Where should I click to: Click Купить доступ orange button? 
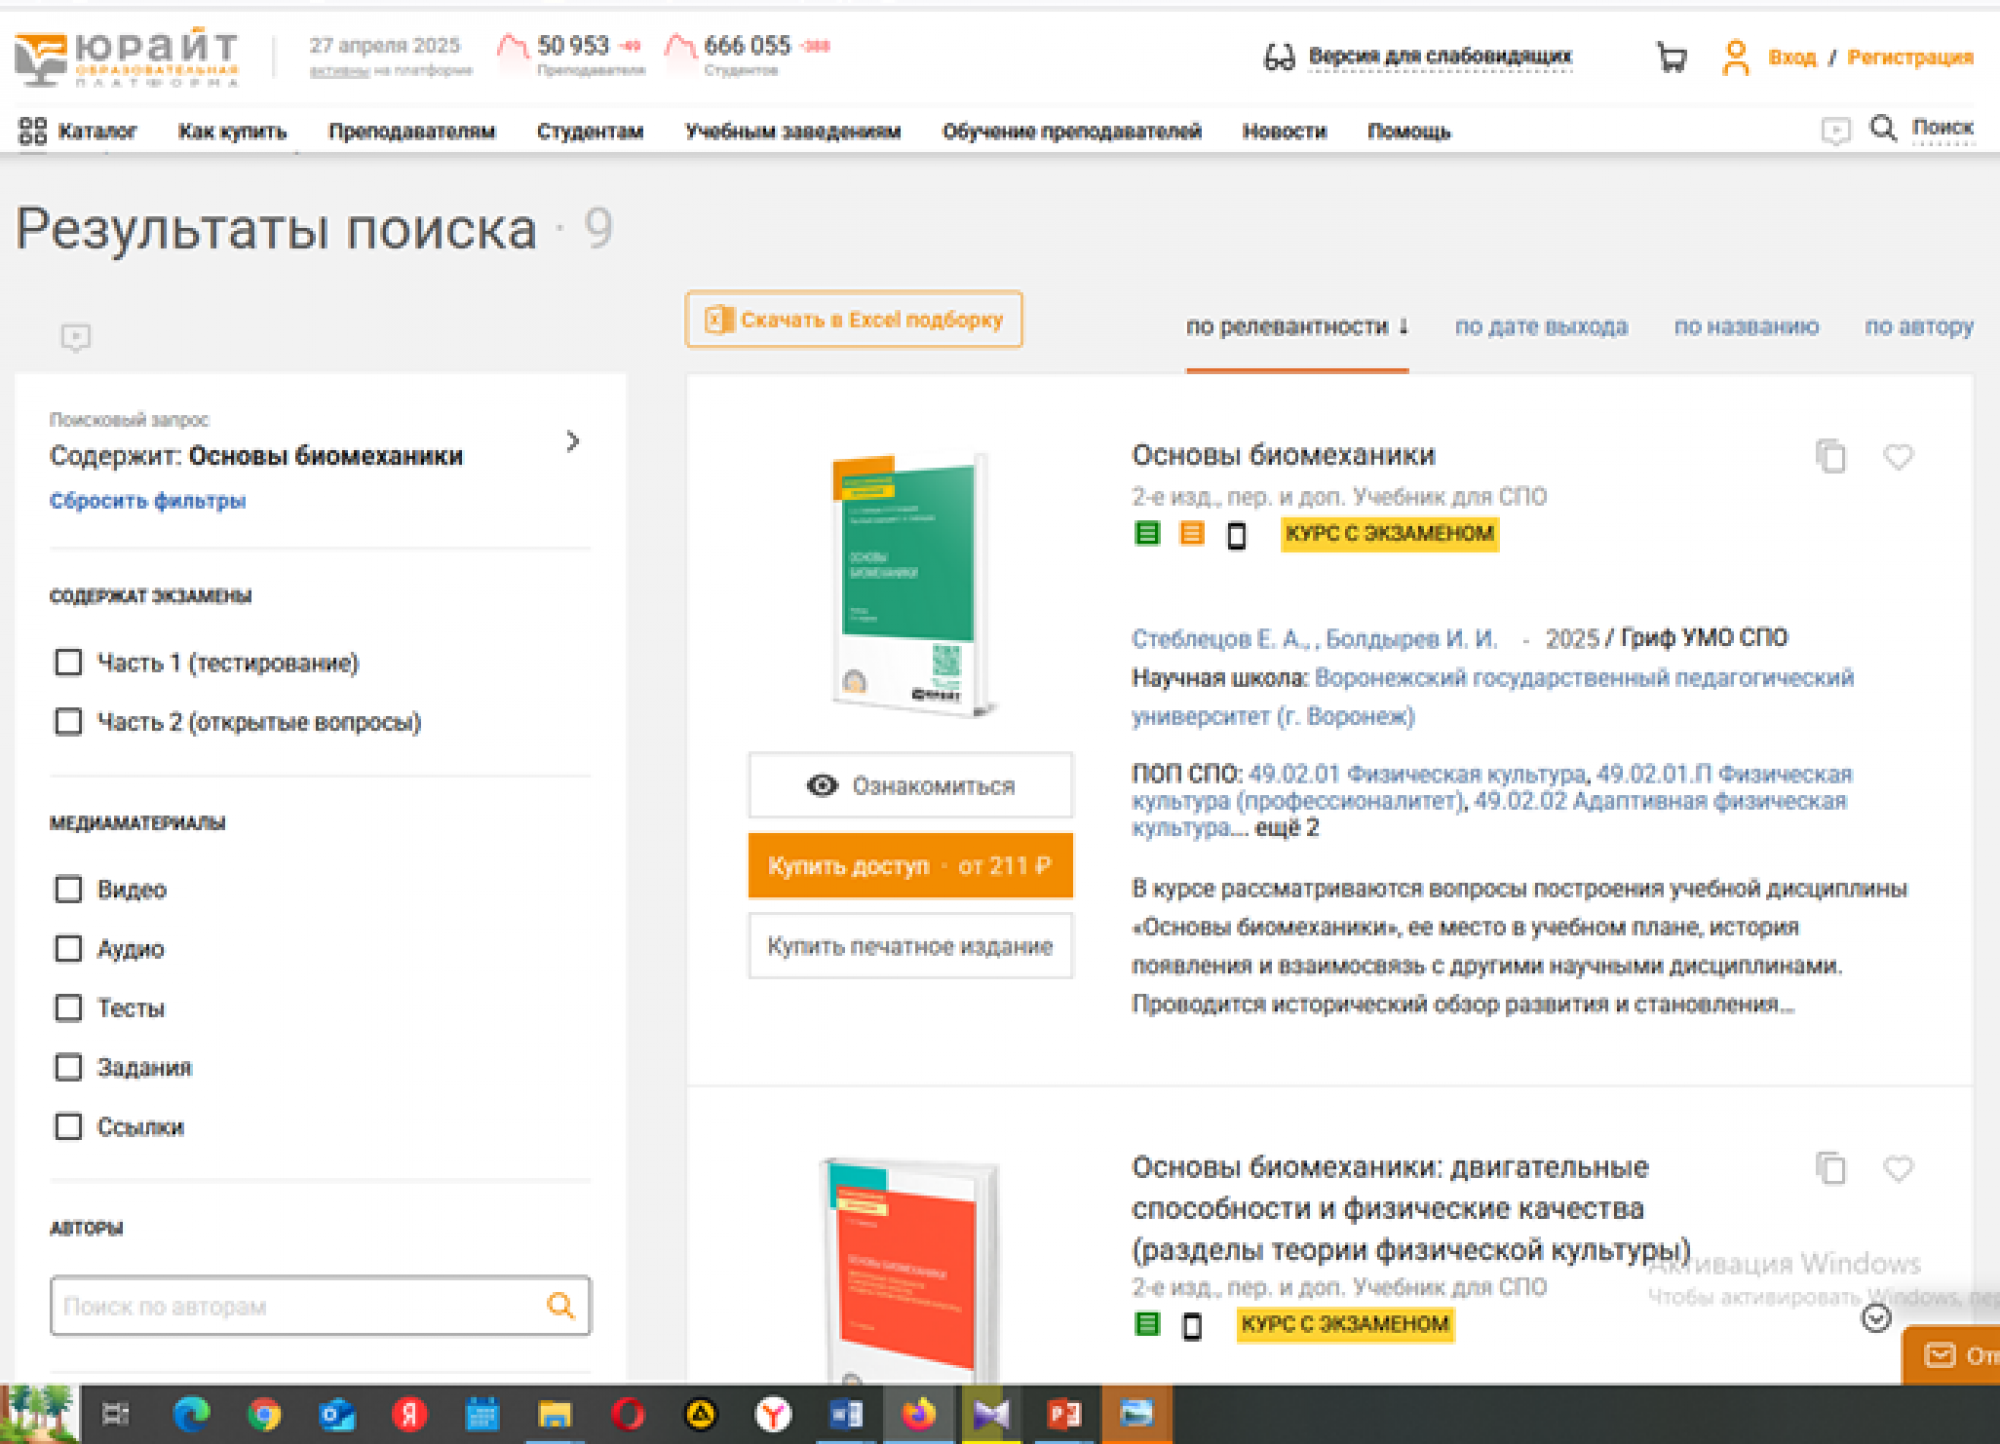(x=910, y=866)
